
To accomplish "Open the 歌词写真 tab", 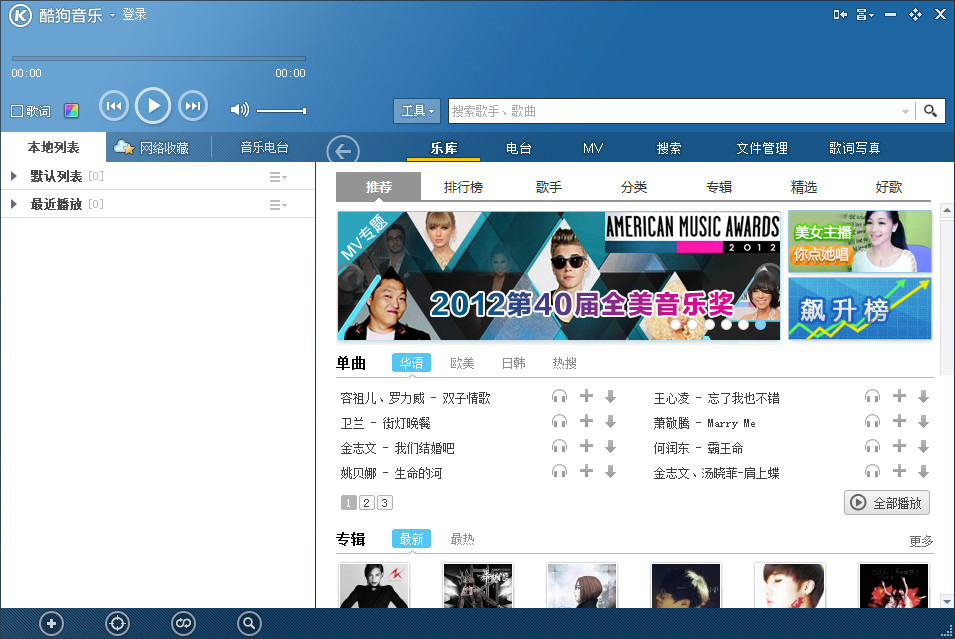I will tap(855, 148).
